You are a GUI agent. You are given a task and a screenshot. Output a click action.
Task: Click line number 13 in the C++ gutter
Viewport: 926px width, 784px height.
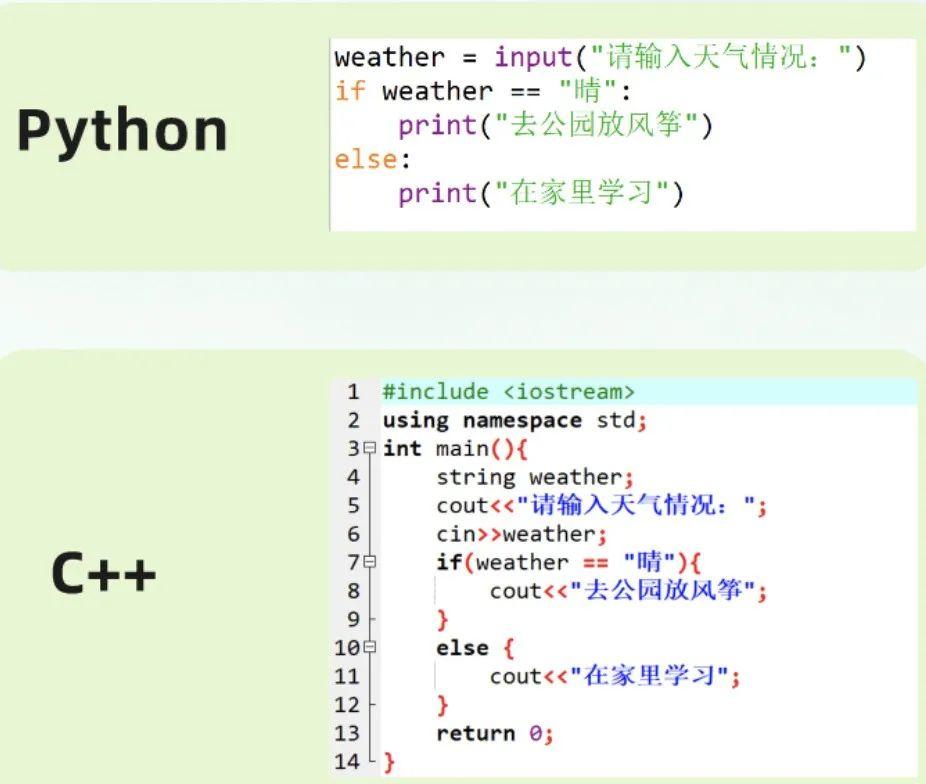click(x=347, y=733)
